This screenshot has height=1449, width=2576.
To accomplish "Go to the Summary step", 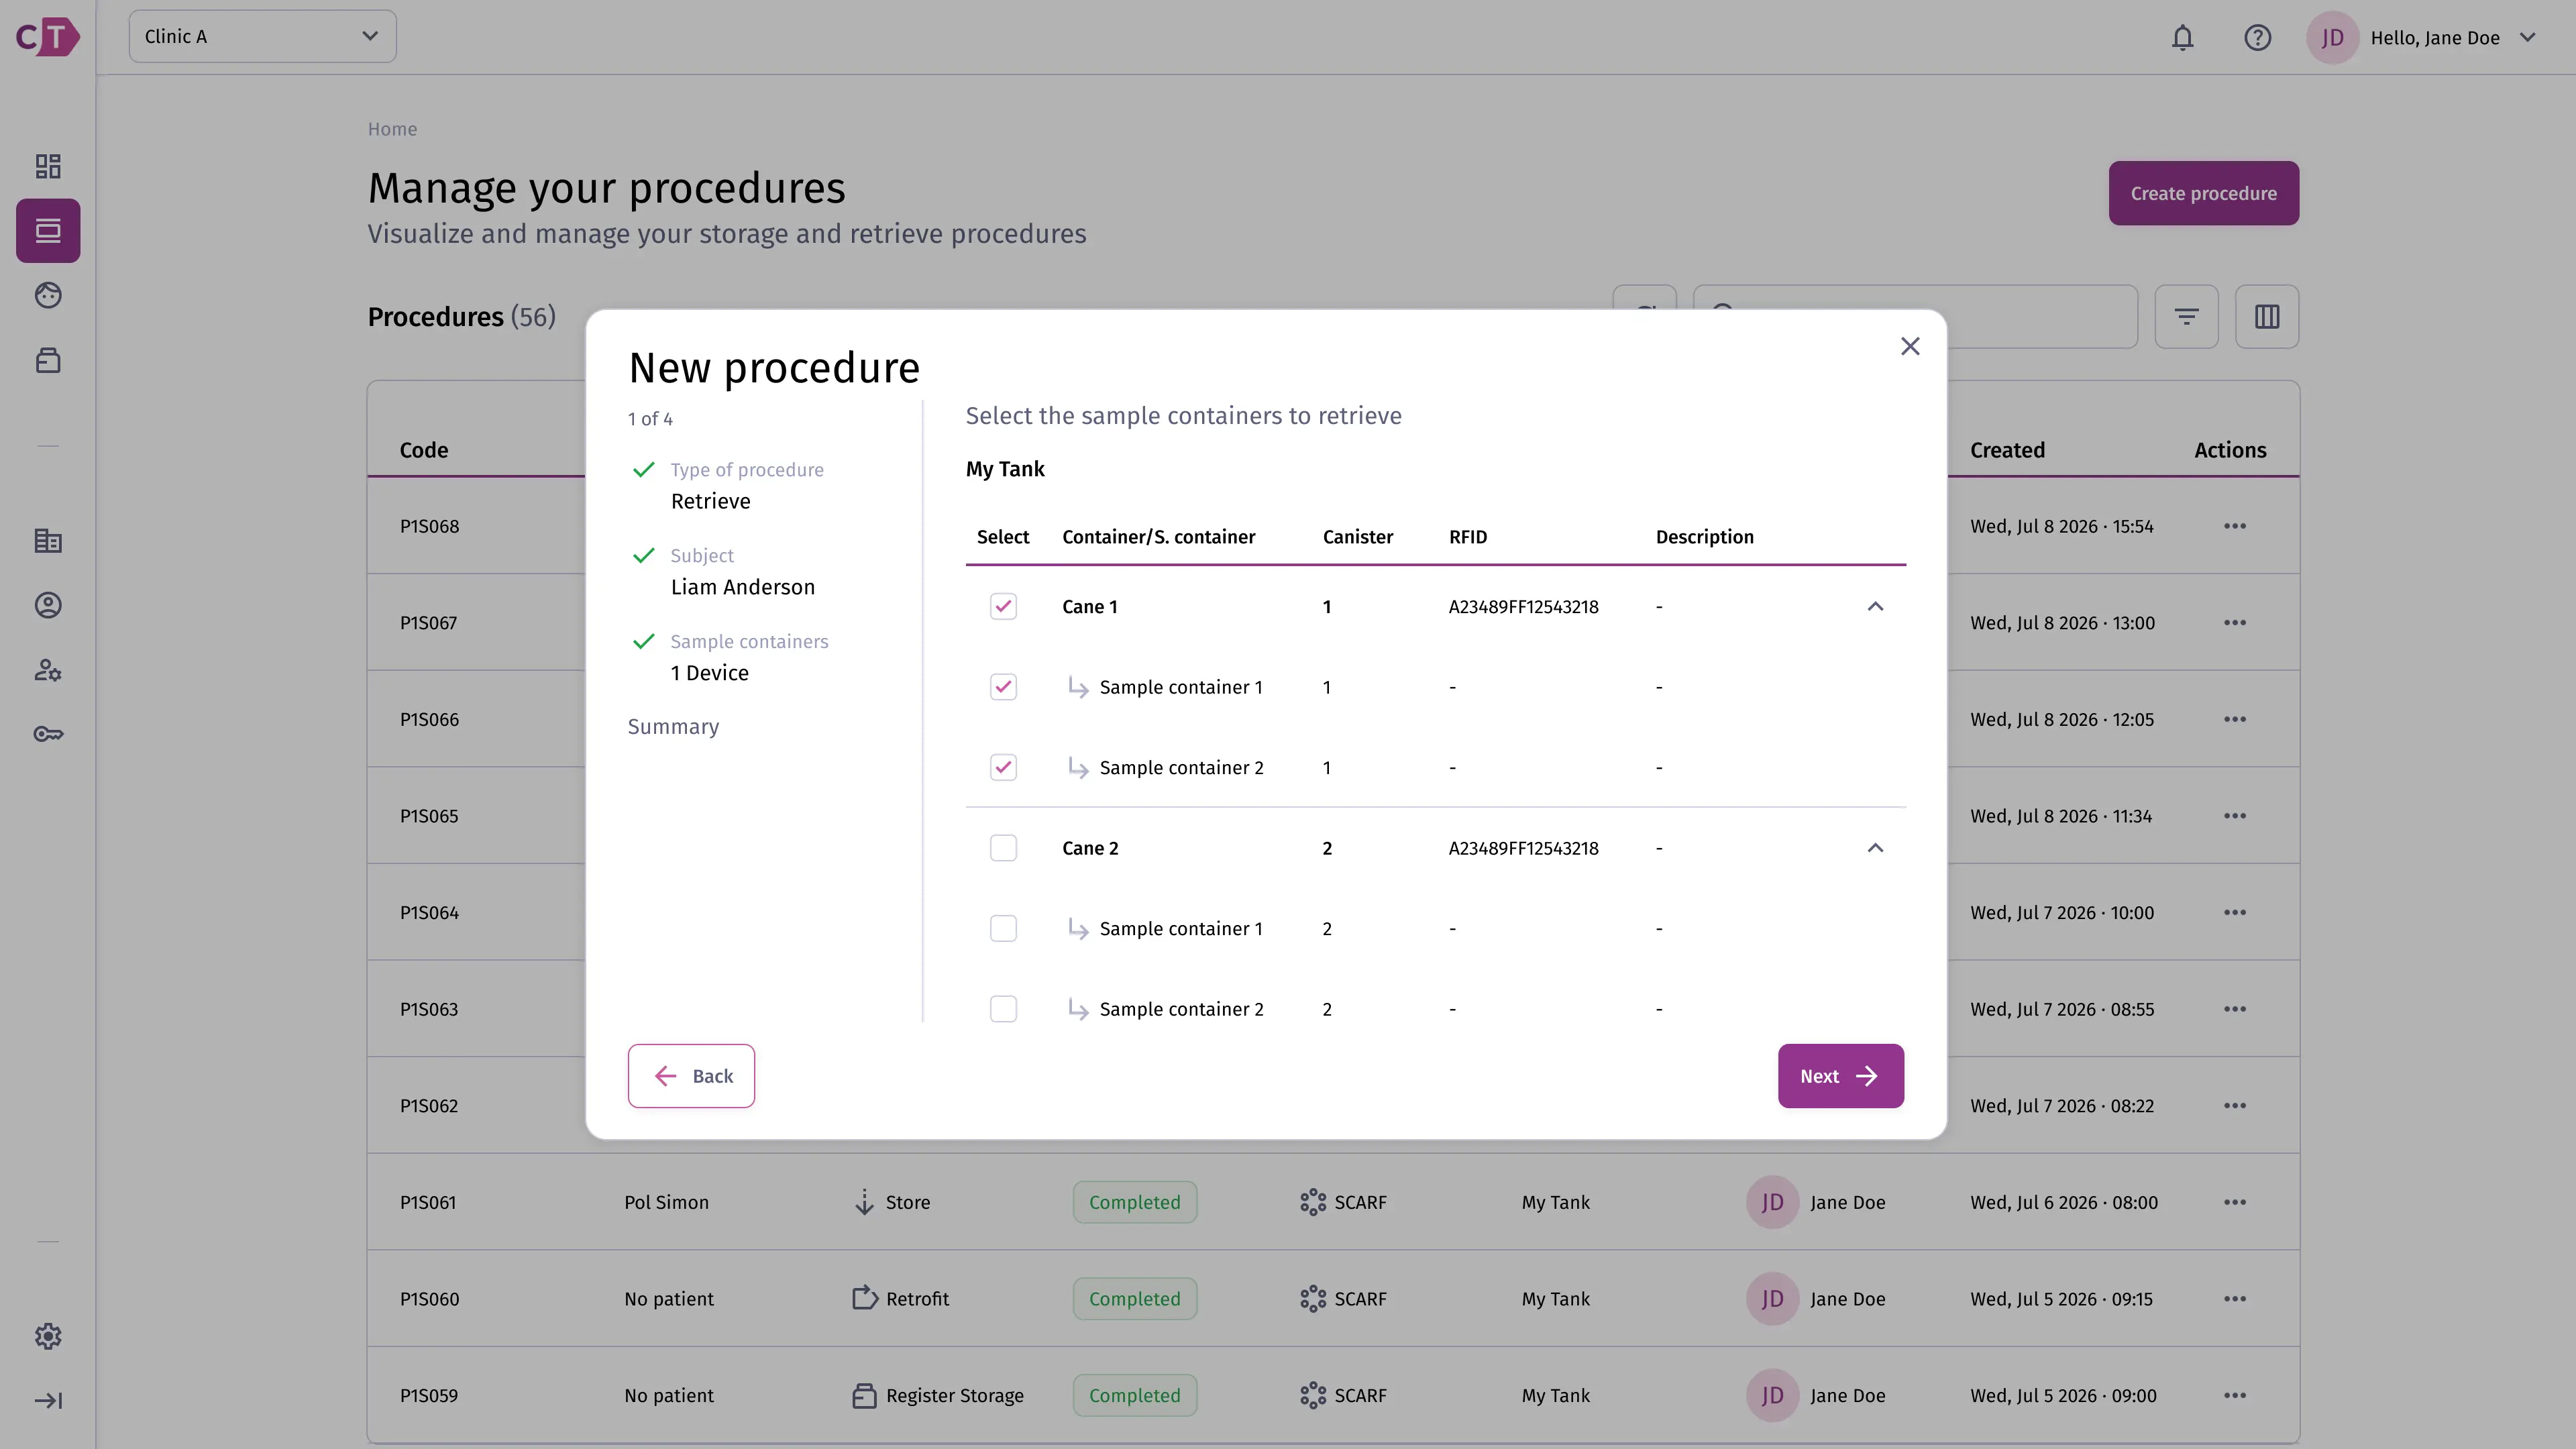I will 673,727.
